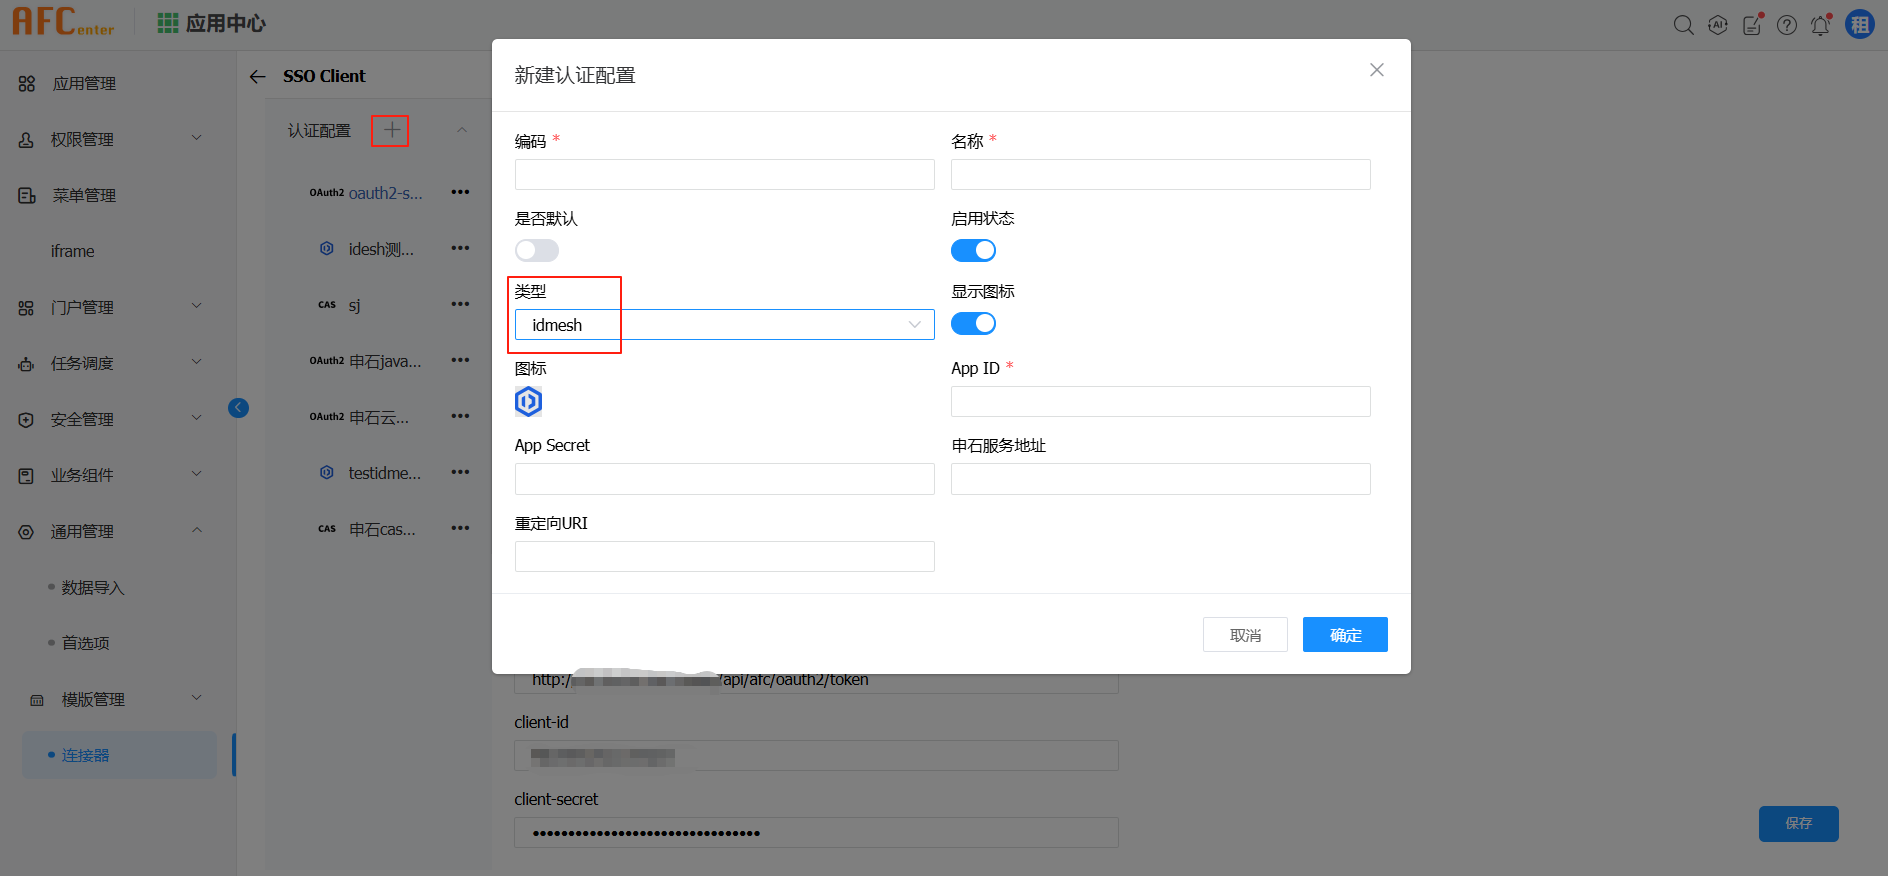Image resolution: width=1888 pixels, height=876 pixels.
Task: Open the 类型 dropdown showing idmesh
Action: click(x=724, y=325)
